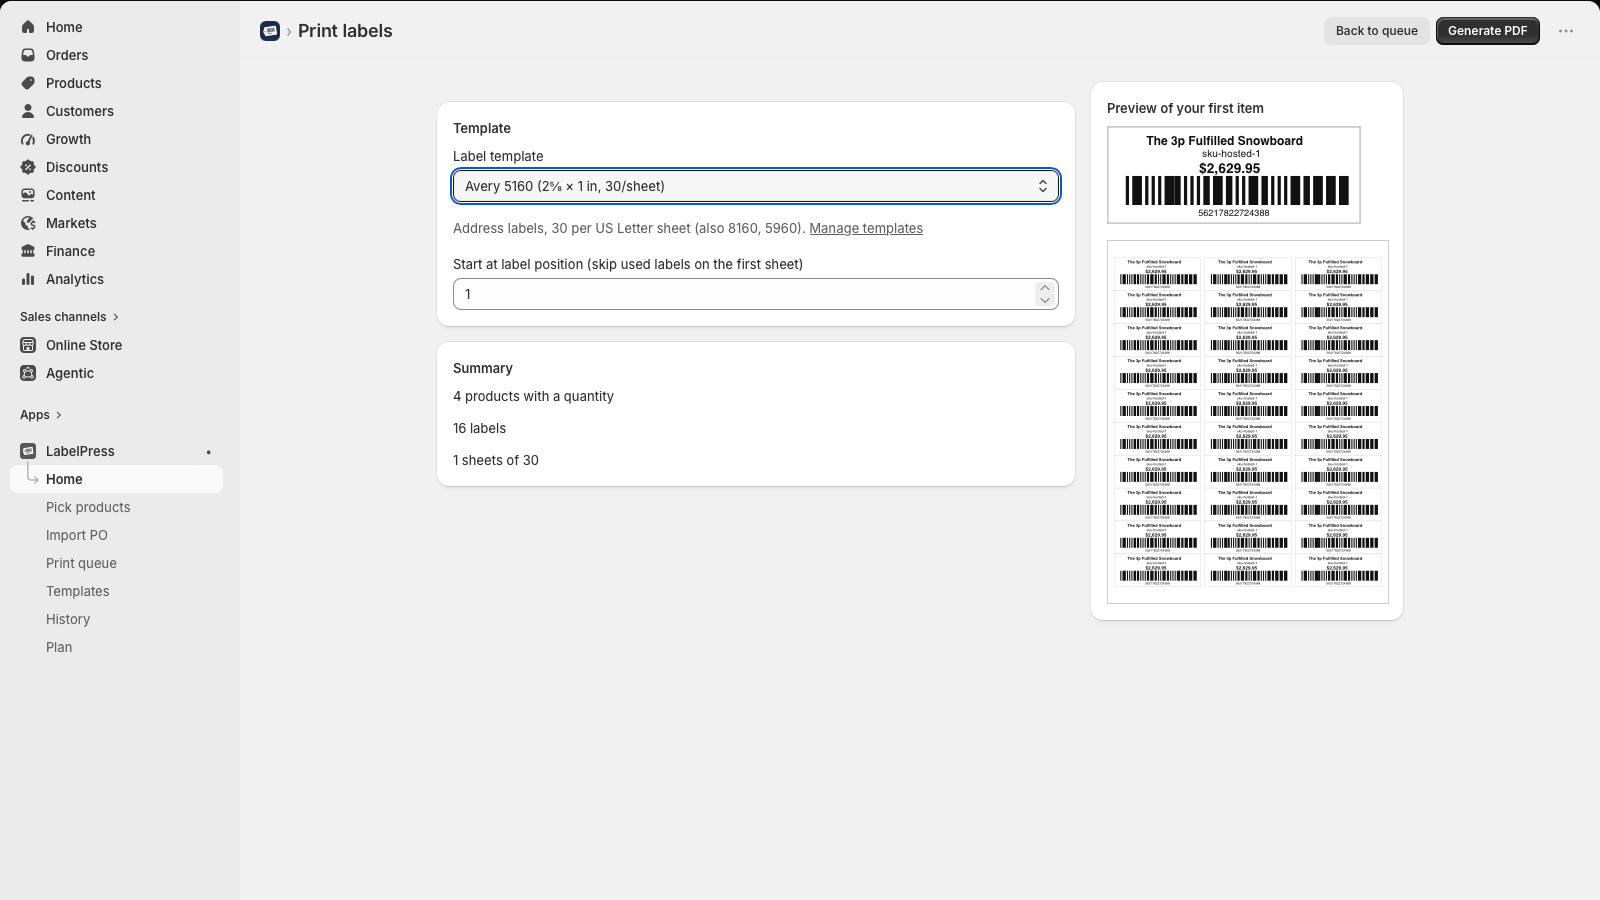Open the three-dot more actions menu
1600x900 pixels.
coord(1566,31)
